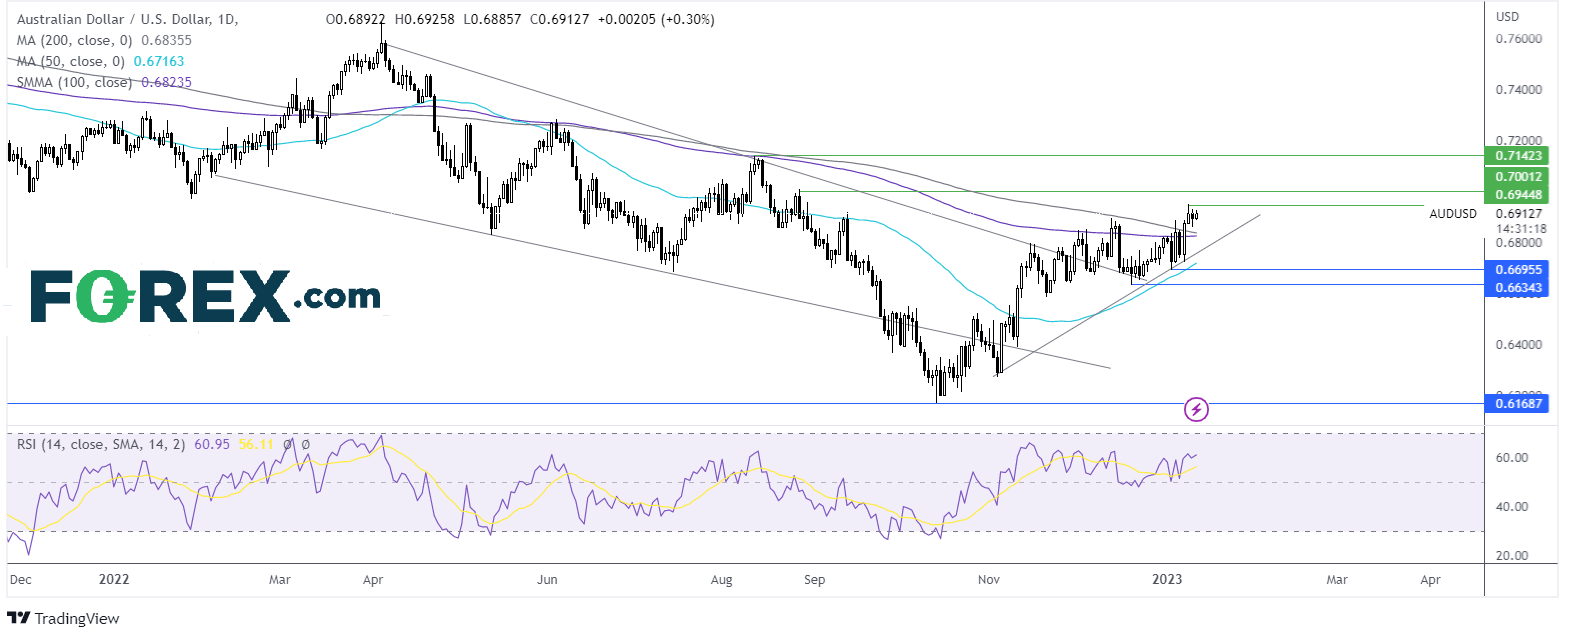
Task: Select the MA 200 indicator label
Action: (x=75, y=40)
